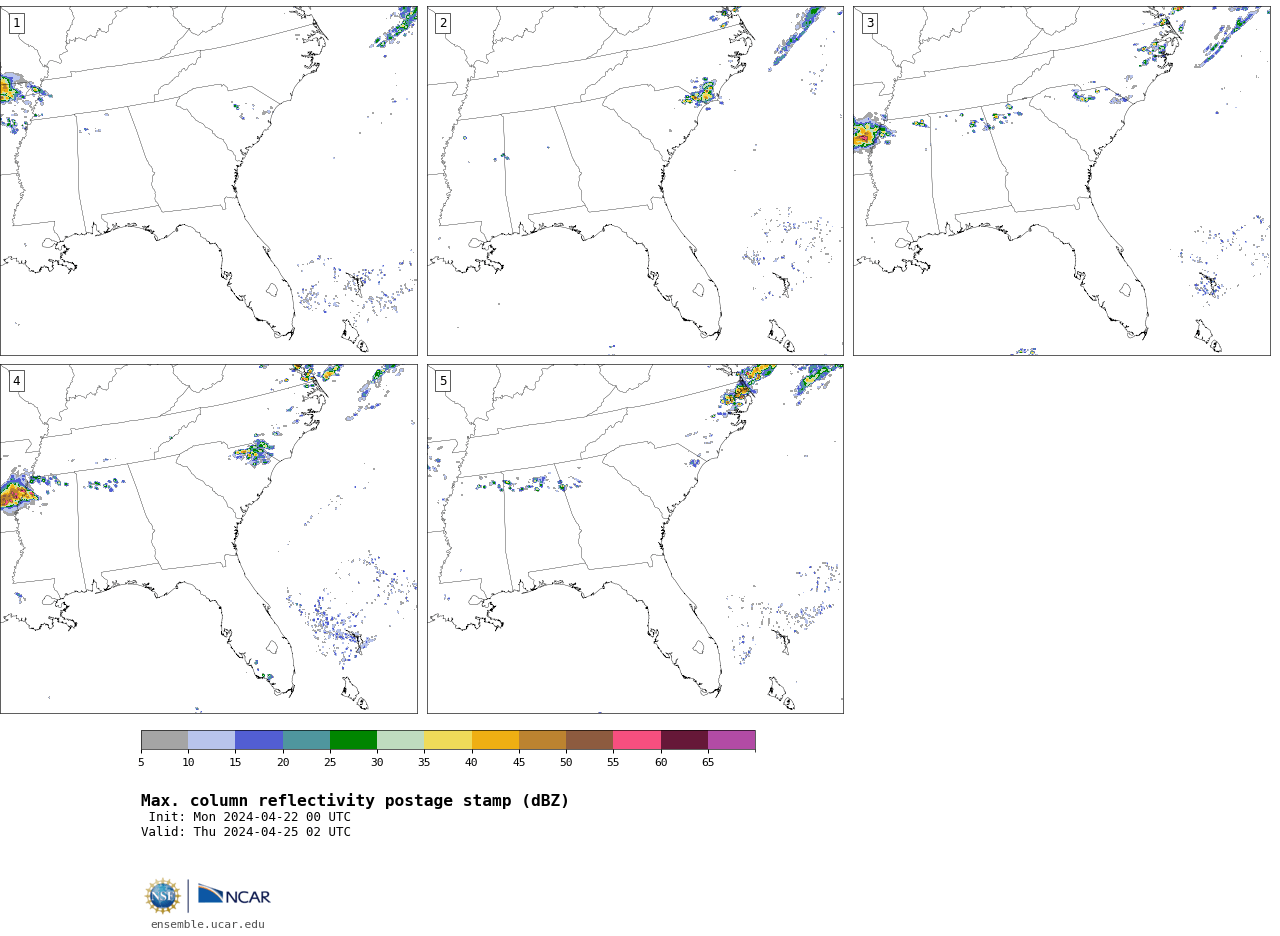Click the light blue 10-15 dBZ swatch
Screen dimensions: 1280x936
[x=212, y=740]
